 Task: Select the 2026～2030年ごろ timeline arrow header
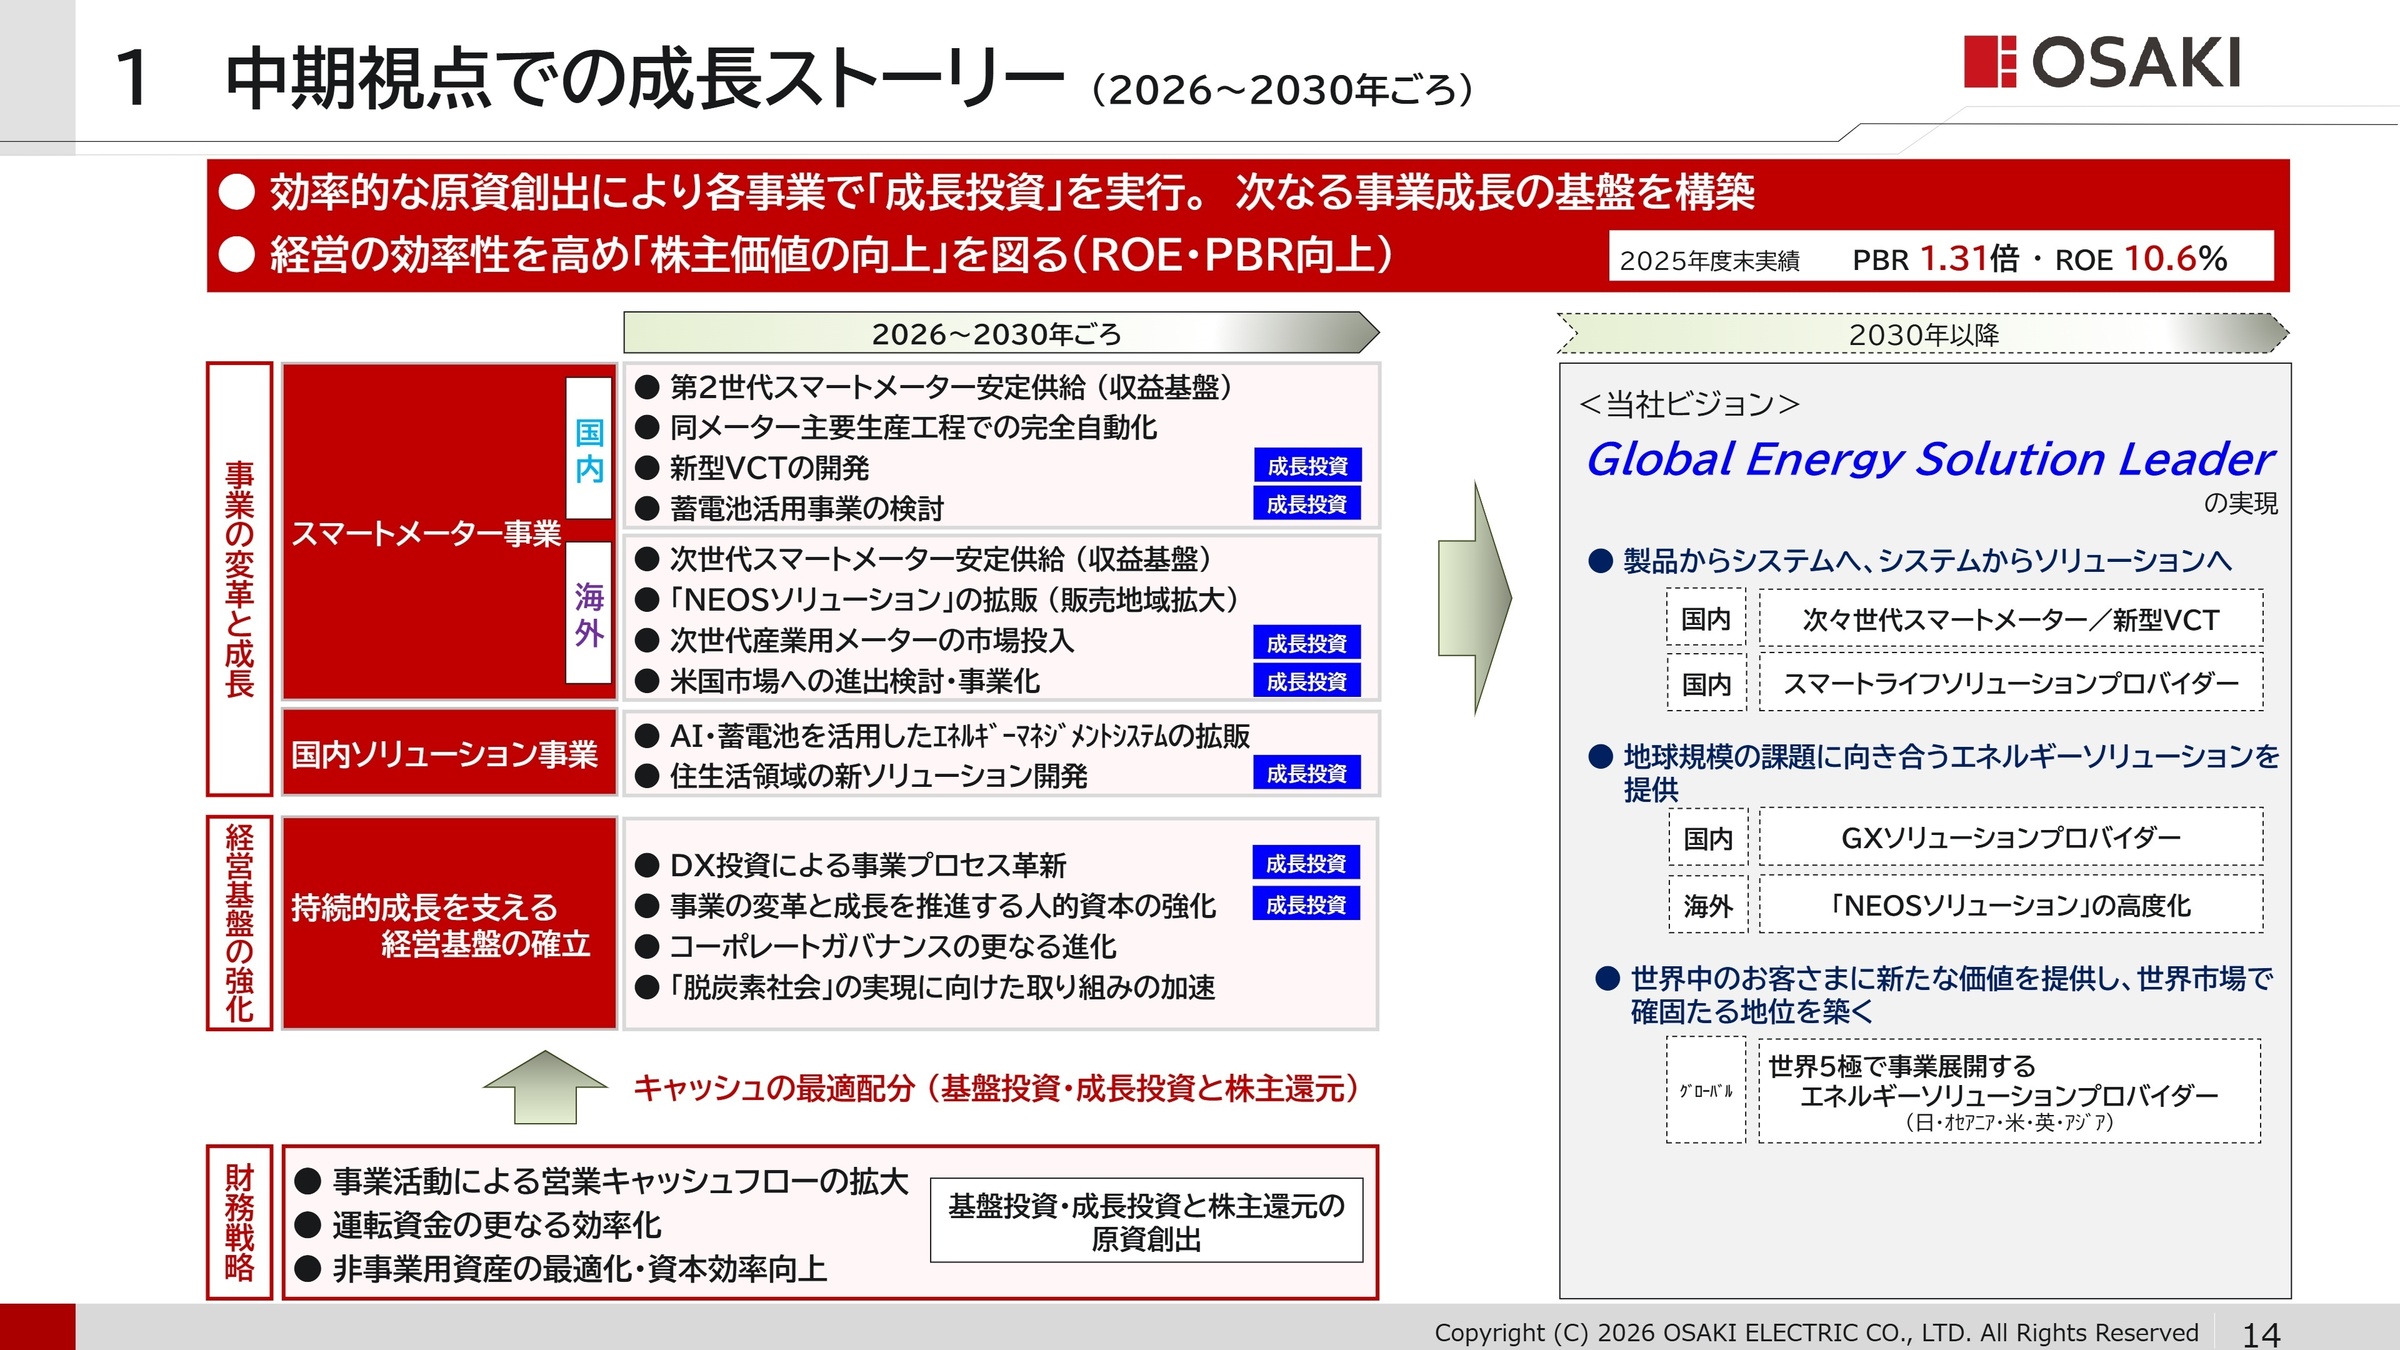click(x=1001, y=333)
